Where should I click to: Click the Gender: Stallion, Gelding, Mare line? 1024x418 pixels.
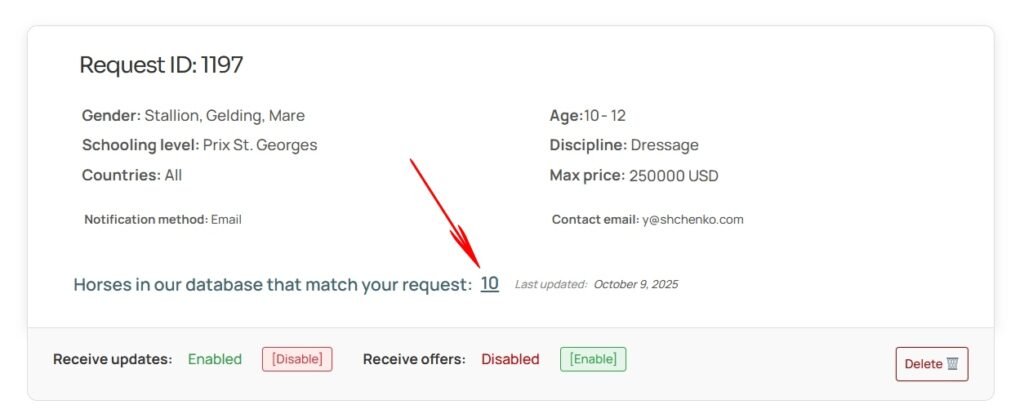pos(193,116)
